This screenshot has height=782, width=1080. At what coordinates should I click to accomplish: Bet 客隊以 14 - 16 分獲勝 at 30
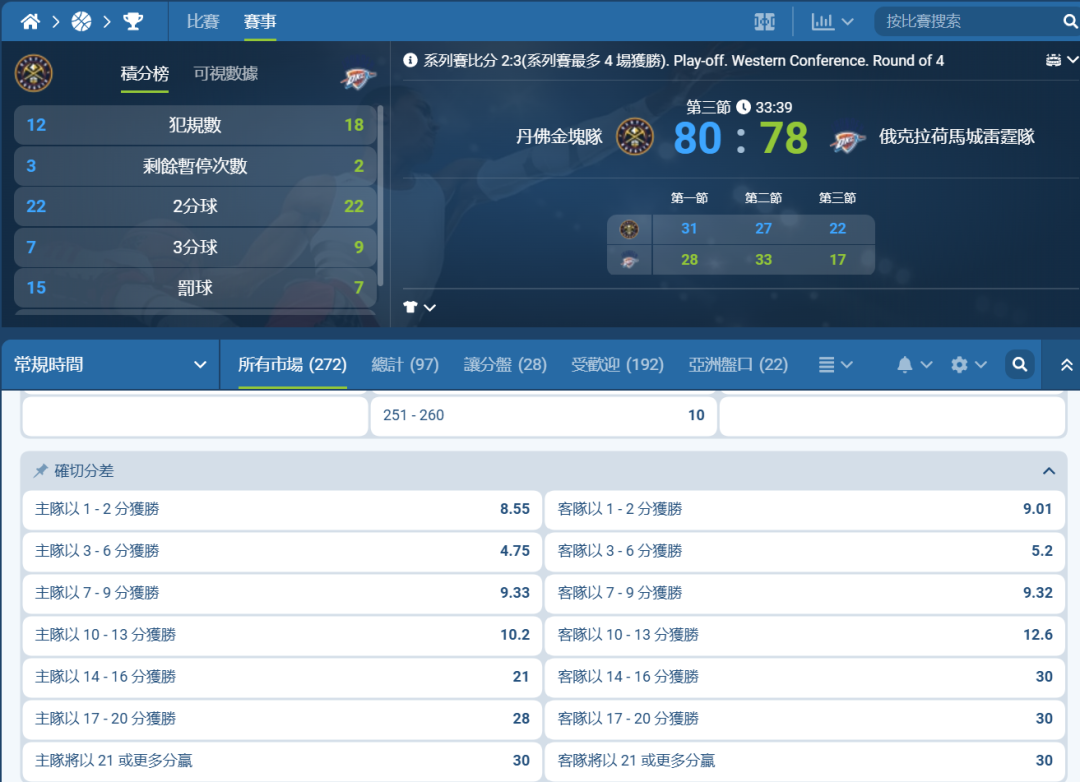tap(804, 677)
